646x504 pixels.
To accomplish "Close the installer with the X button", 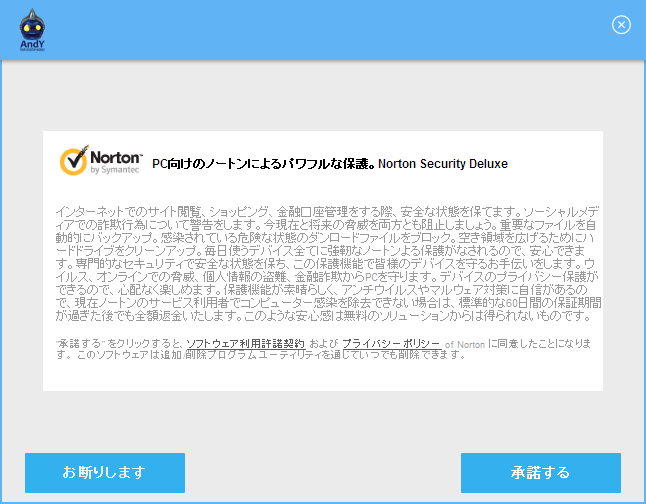I will 621,25.
